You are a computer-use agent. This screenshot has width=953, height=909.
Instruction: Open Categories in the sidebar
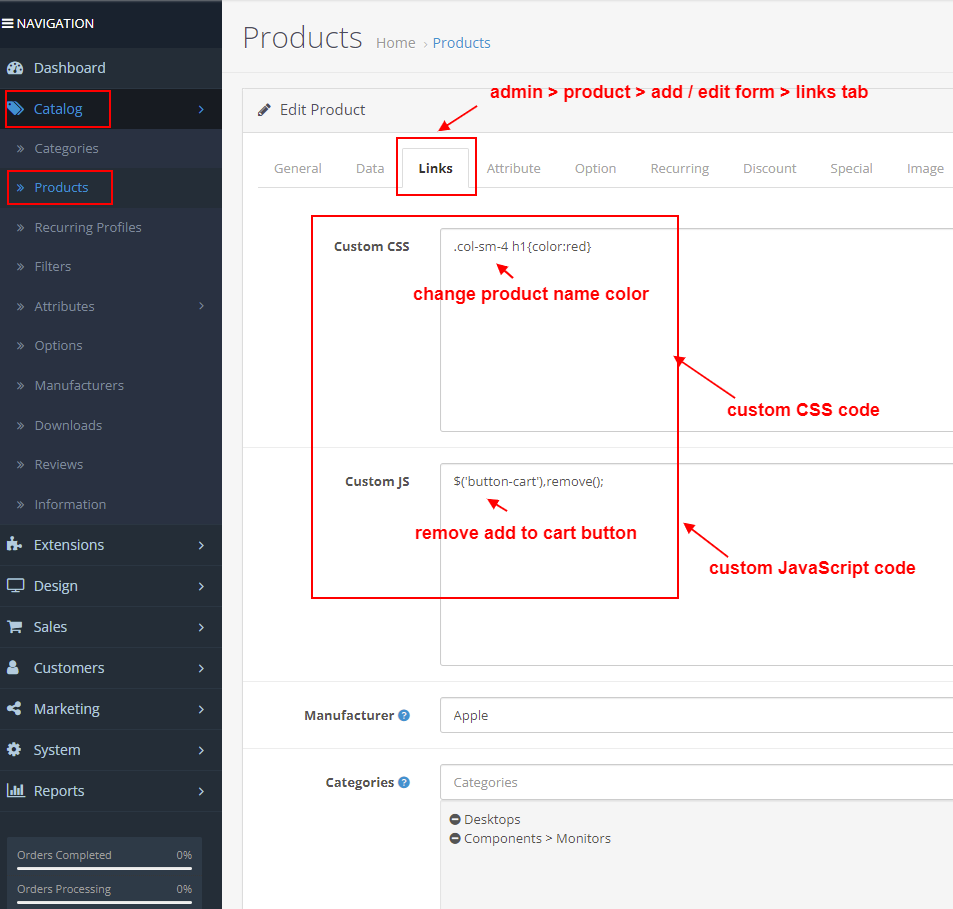(66, 148)
